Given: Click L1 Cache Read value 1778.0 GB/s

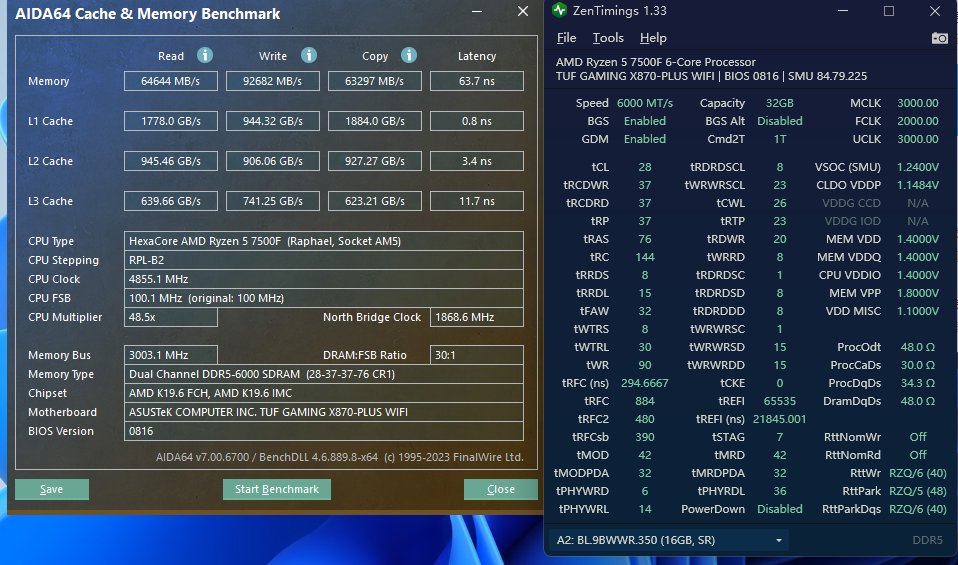Looking at the screenshot, I should [x=170, y=121].
